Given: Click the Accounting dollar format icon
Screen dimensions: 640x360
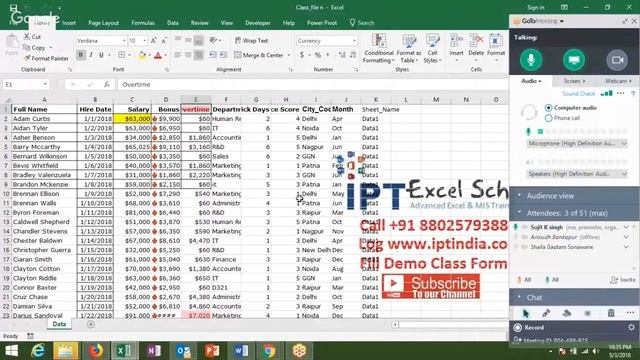Looking at the screenshot, I should tap(302, 55).
